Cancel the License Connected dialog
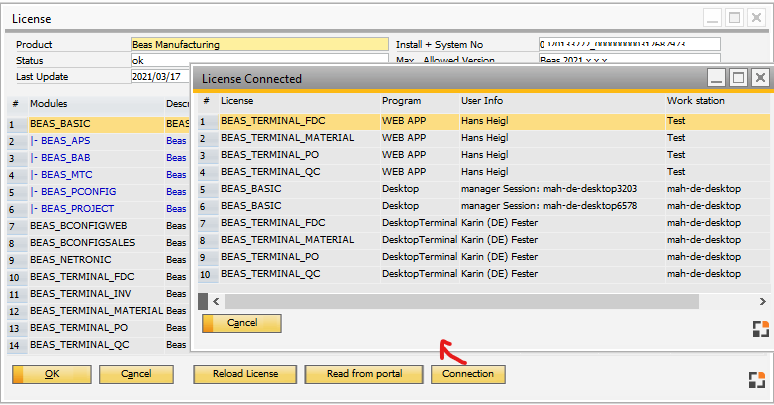The width and height of the screenshot is (774, 405). click(x=242, y=323)
